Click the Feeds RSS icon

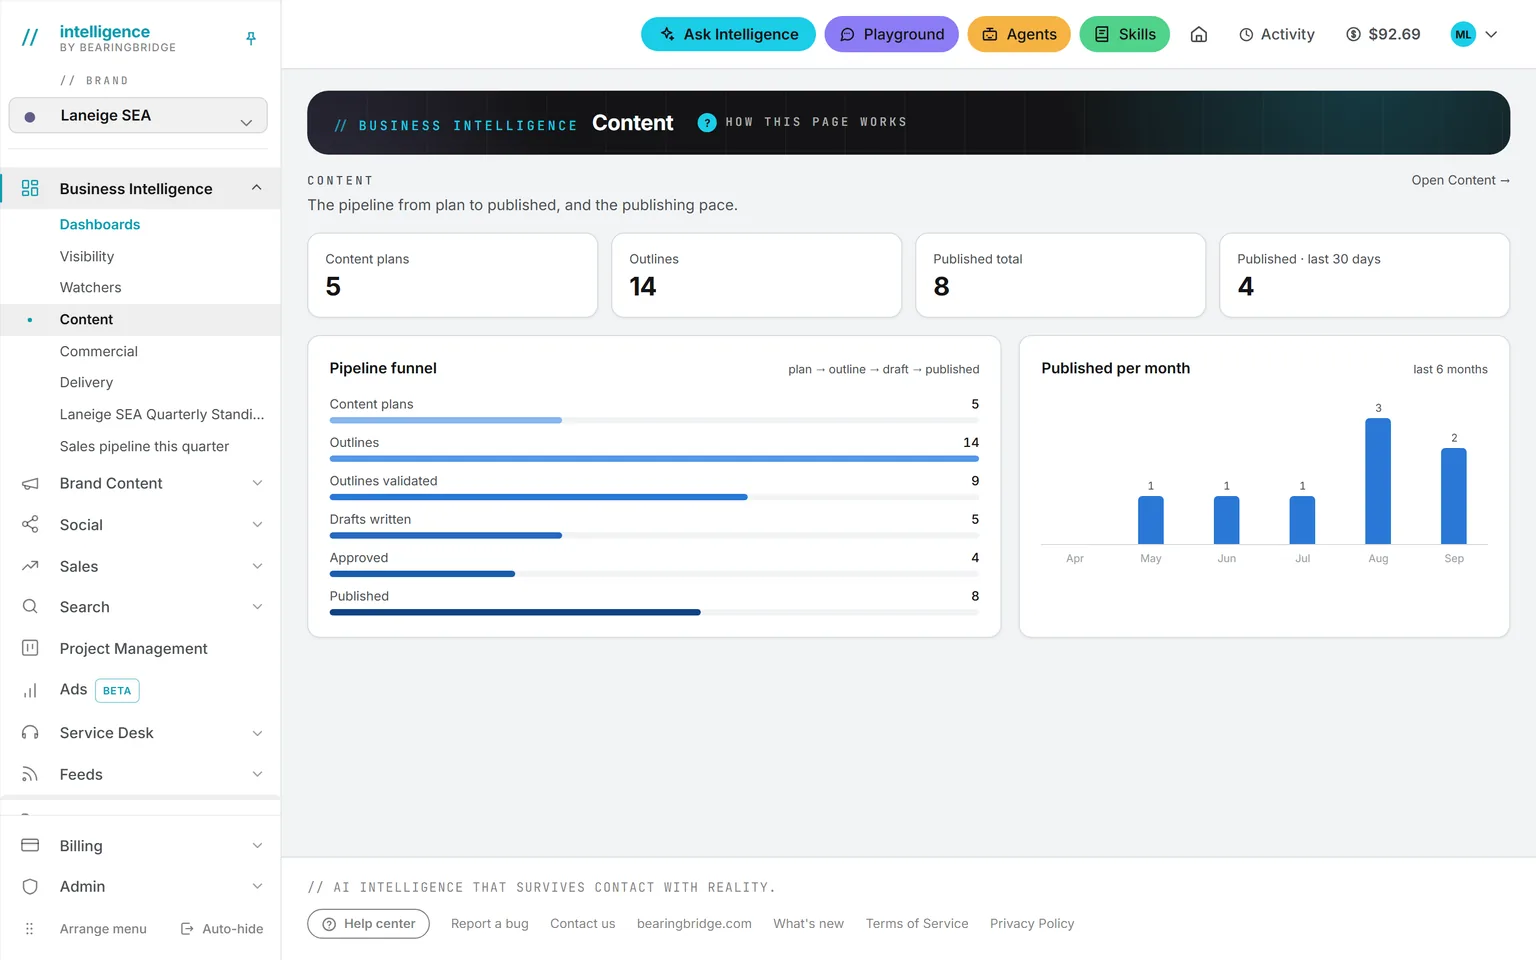point(30,774)
